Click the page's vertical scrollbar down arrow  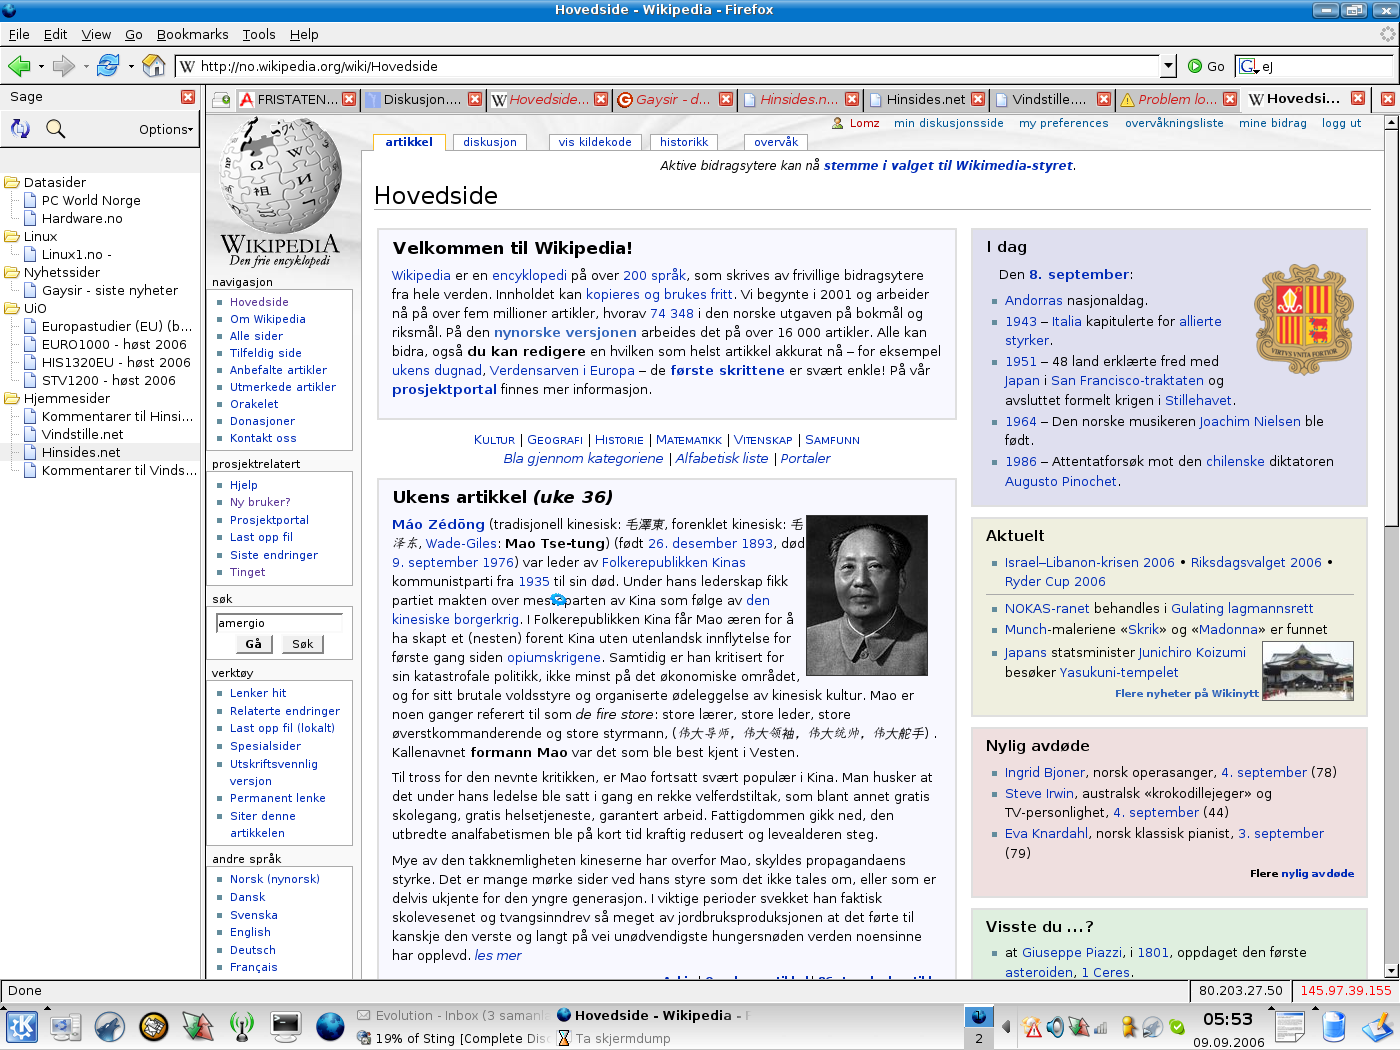(1391, 970)
